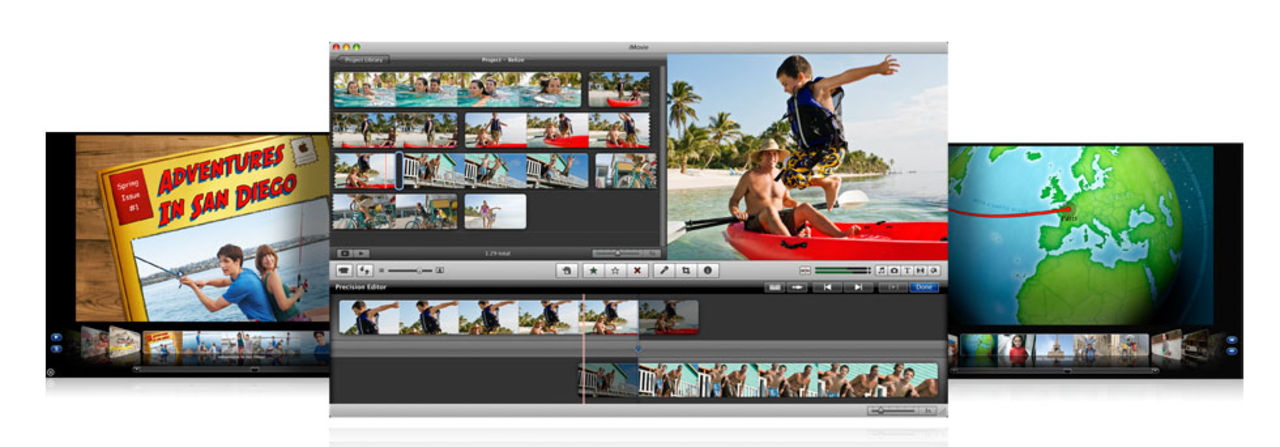This screenshot has height=447, width=1280.
Task: Open the voiceover microphone tool
Action: coord(664,270)
